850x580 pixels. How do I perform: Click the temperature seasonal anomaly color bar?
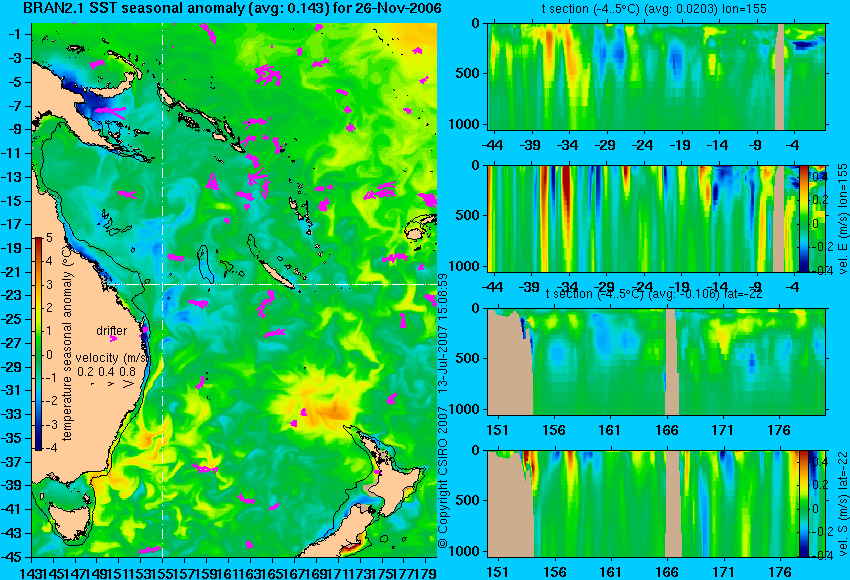[38, 344]
